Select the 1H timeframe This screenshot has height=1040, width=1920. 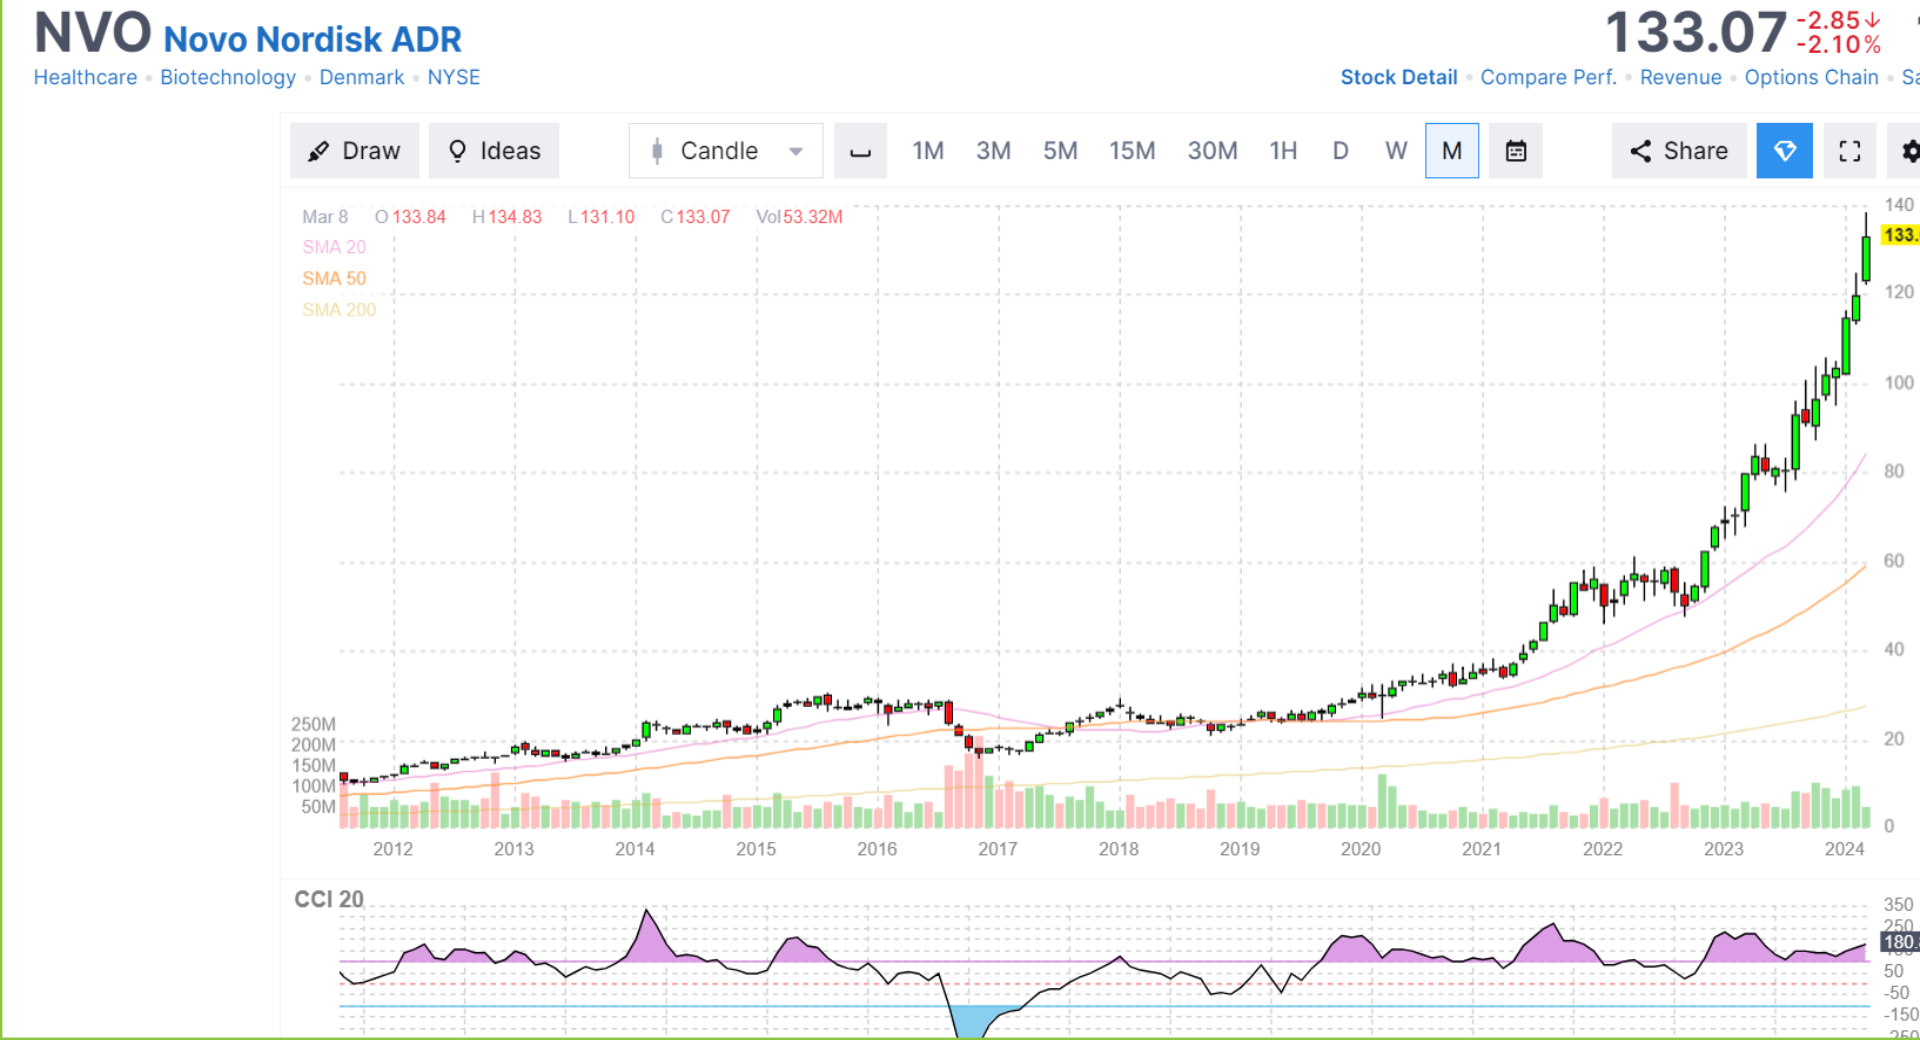[1283, 151]
